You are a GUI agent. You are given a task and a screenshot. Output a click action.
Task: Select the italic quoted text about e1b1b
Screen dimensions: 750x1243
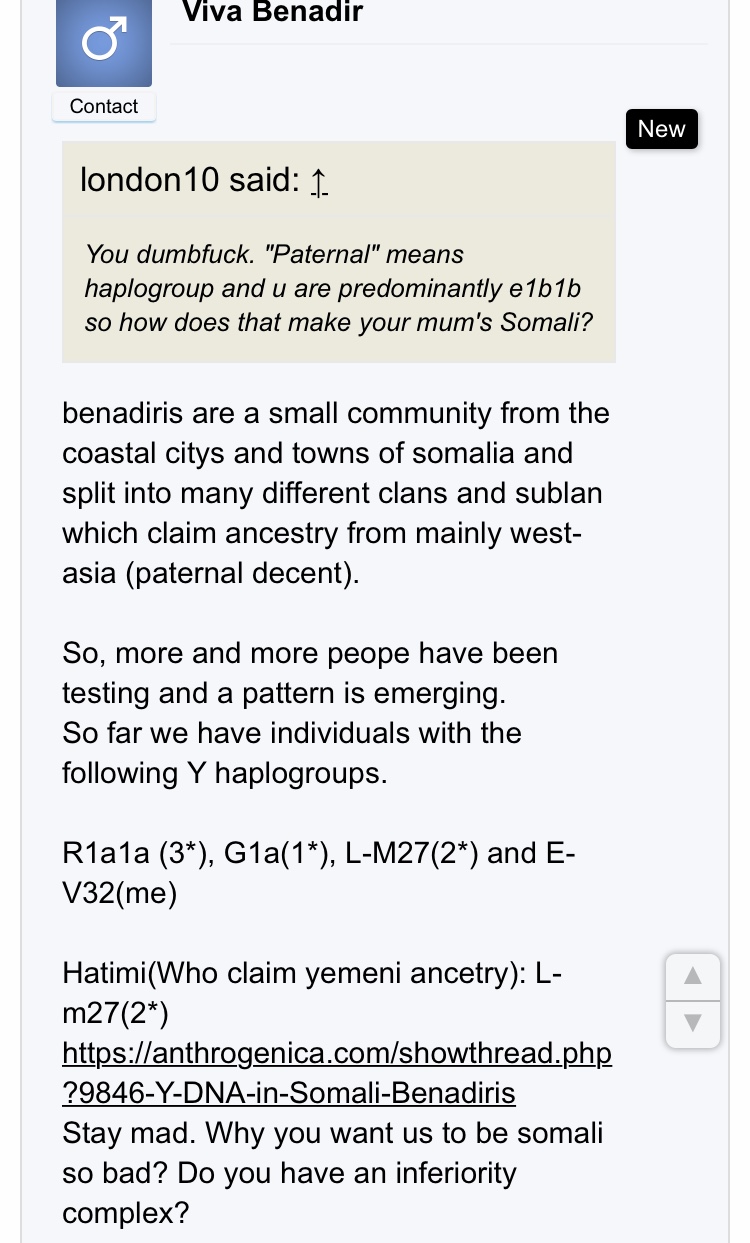click(x=334, y=288)
